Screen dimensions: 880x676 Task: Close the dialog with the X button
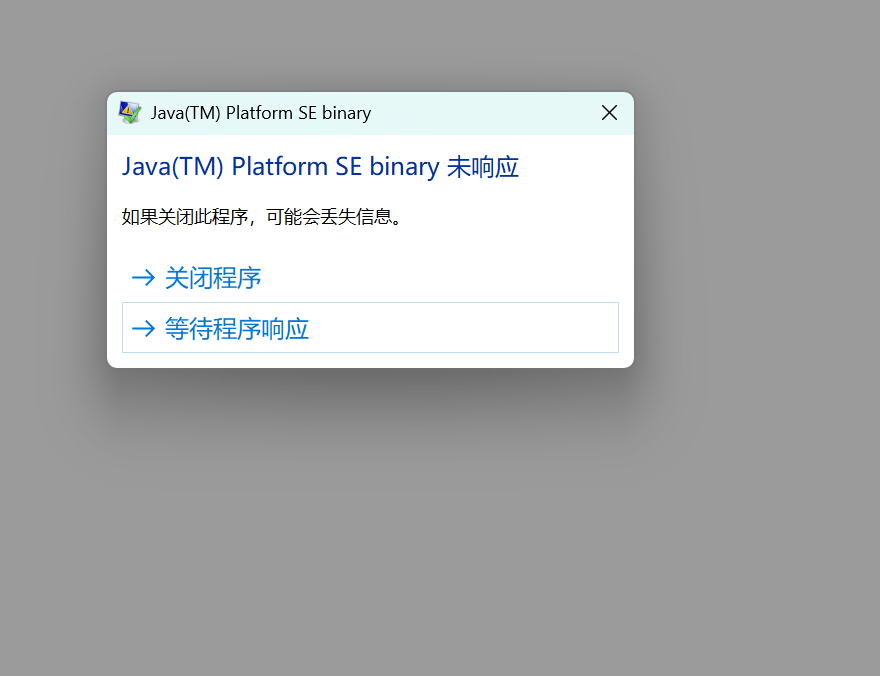click(x=609, y=113)
